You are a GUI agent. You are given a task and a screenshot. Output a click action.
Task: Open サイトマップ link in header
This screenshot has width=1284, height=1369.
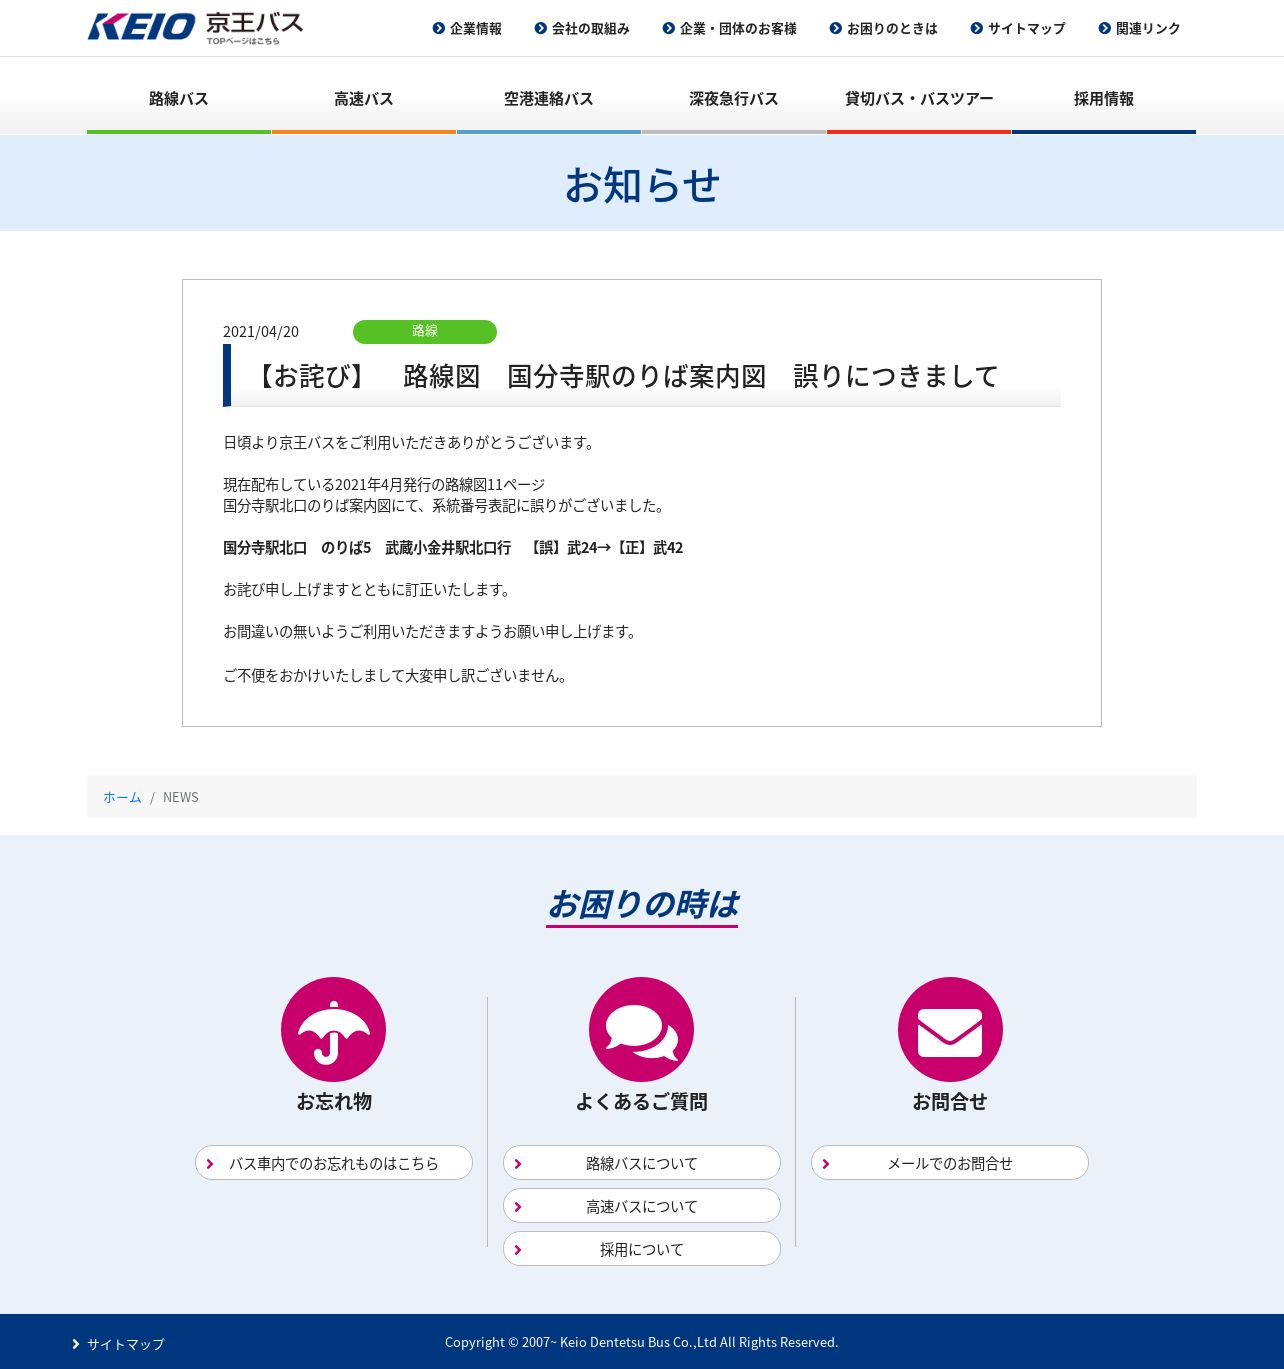(1026, 29)
